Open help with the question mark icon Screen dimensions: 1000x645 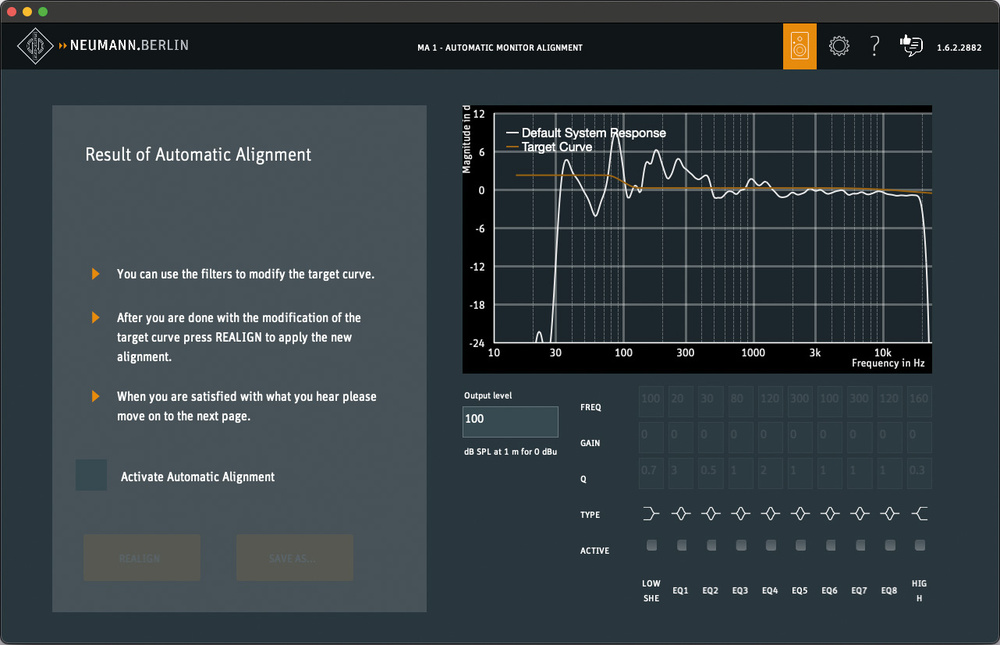875,46
